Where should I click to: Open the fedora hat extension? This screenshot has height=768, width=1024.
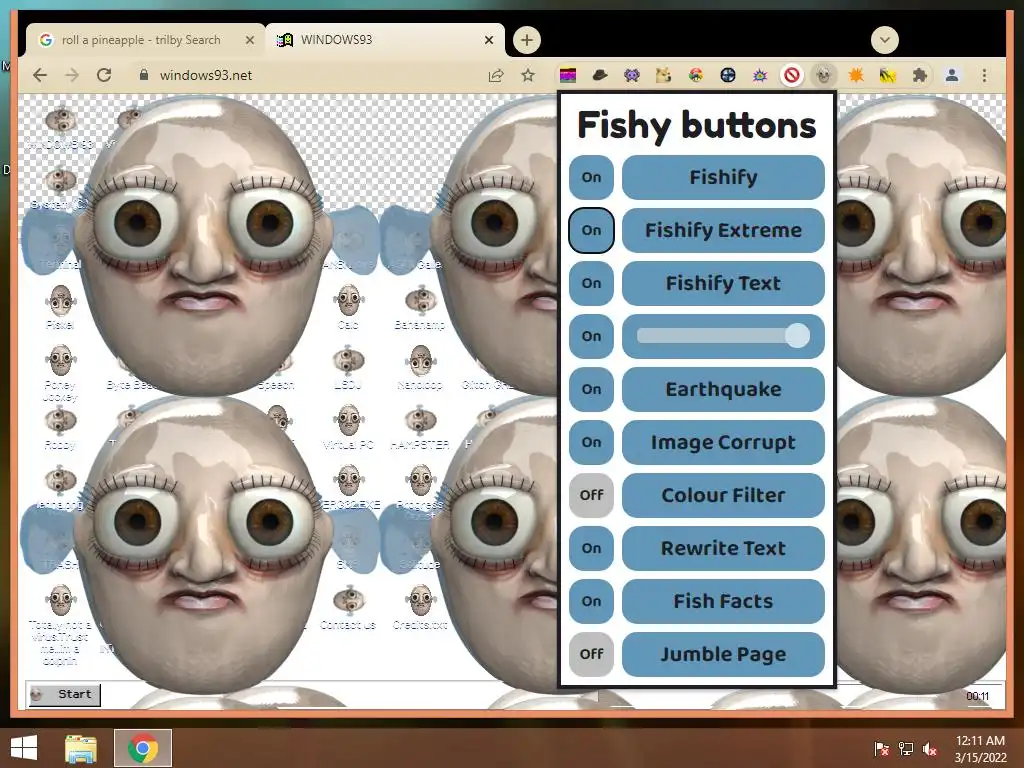(600, 76)
